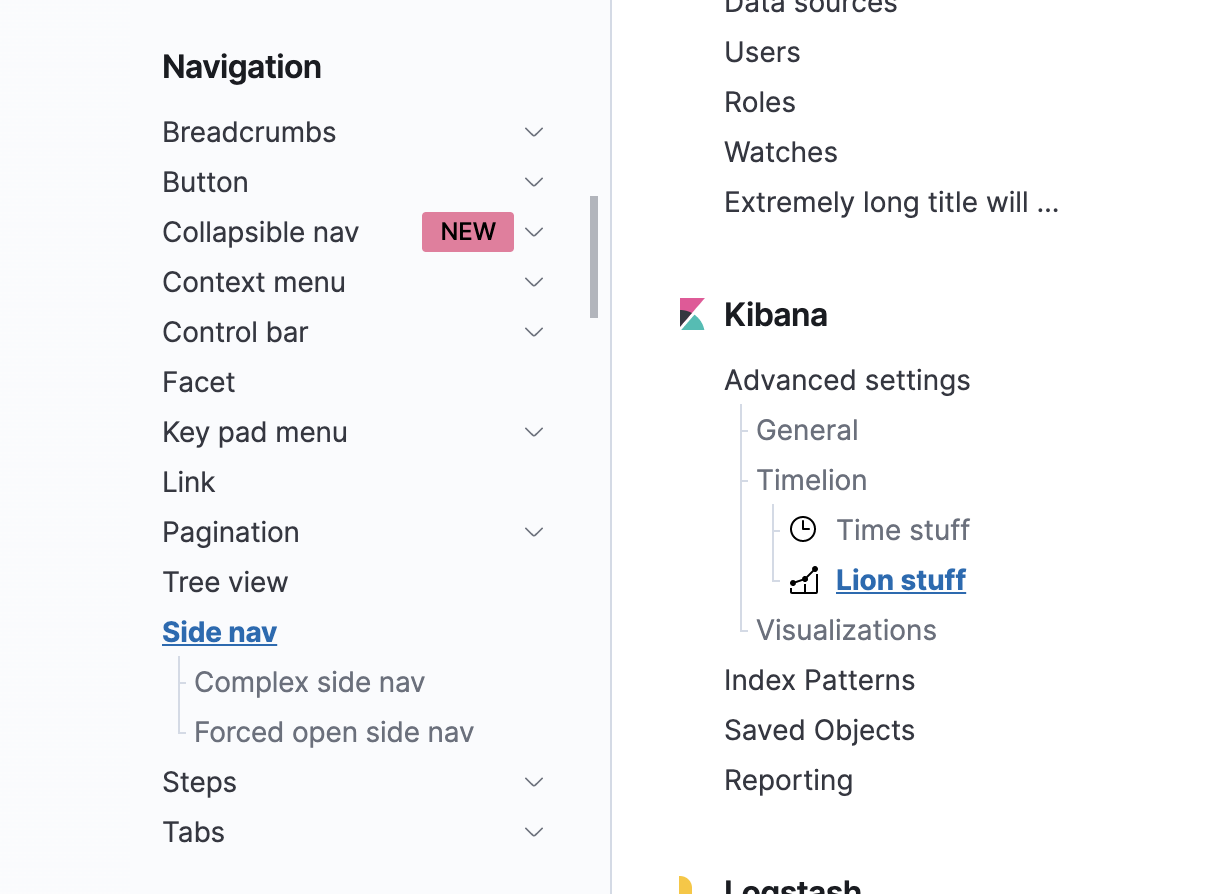Select Forced open side nav item
This screenshot has width=1210, height=894.
click(x=334, y=732)
